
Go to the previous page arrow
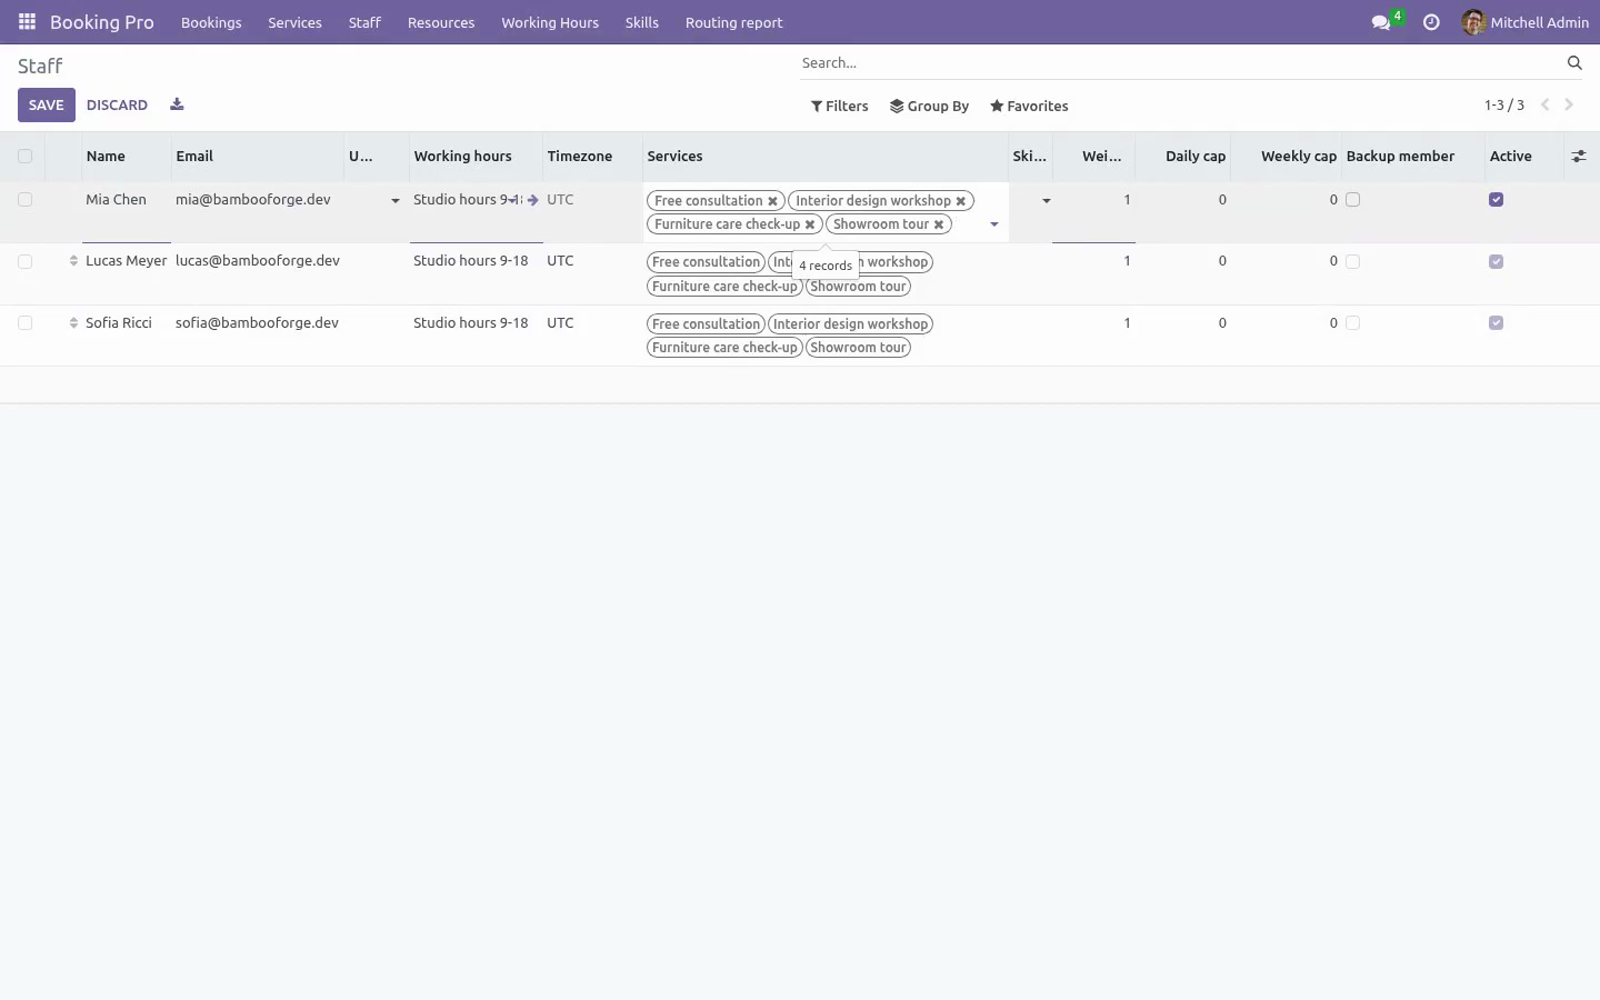click(x=1545, y=105)
